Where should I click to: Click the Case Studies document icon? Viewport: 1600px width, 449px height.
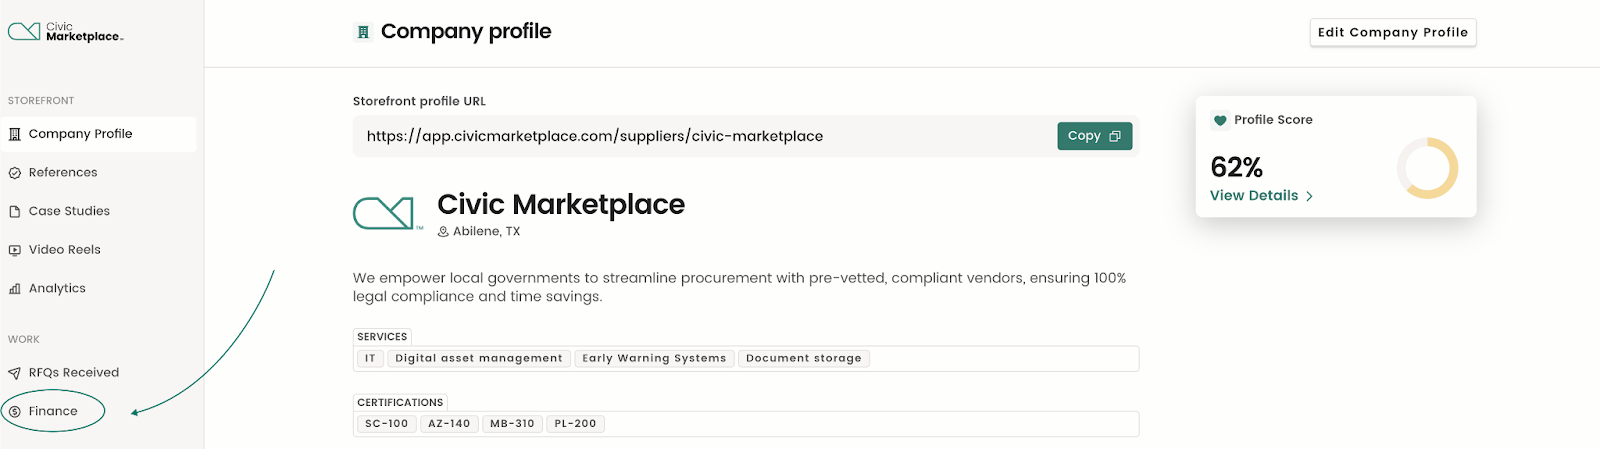15,212
